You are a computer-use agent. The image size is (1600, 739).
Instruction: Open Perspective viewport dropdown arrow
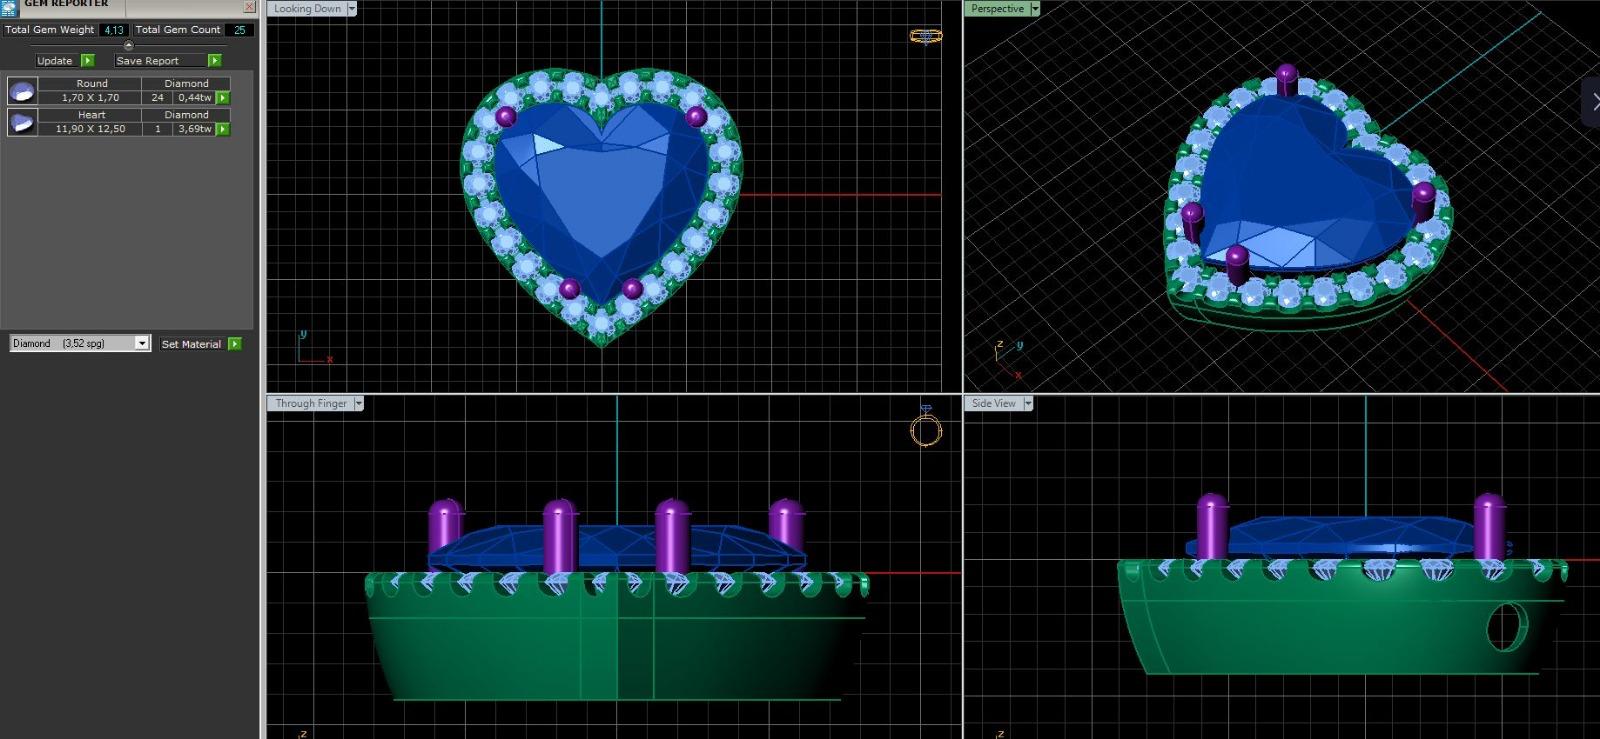pos(1035,9)
